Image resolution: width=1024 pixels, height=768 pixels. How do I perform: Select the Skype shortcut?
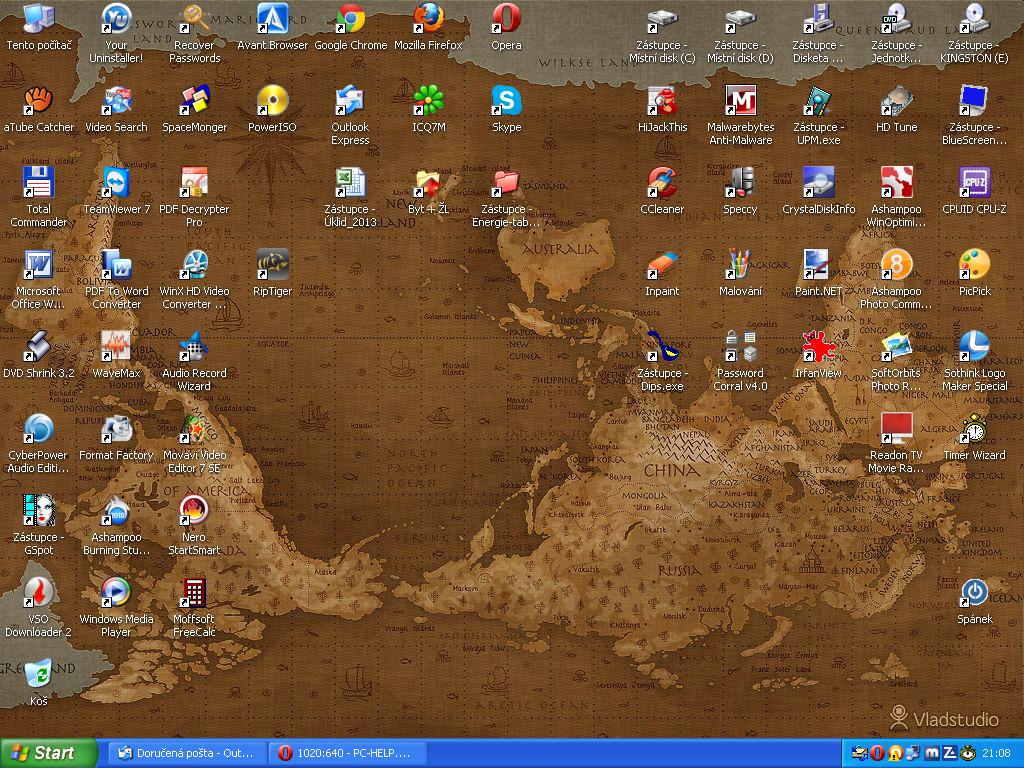[x=506, y=101]
